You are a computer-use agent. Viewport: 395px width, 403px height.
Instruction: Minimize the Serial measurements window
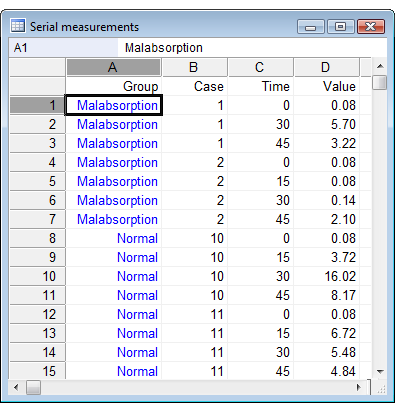tap(310, 27)
